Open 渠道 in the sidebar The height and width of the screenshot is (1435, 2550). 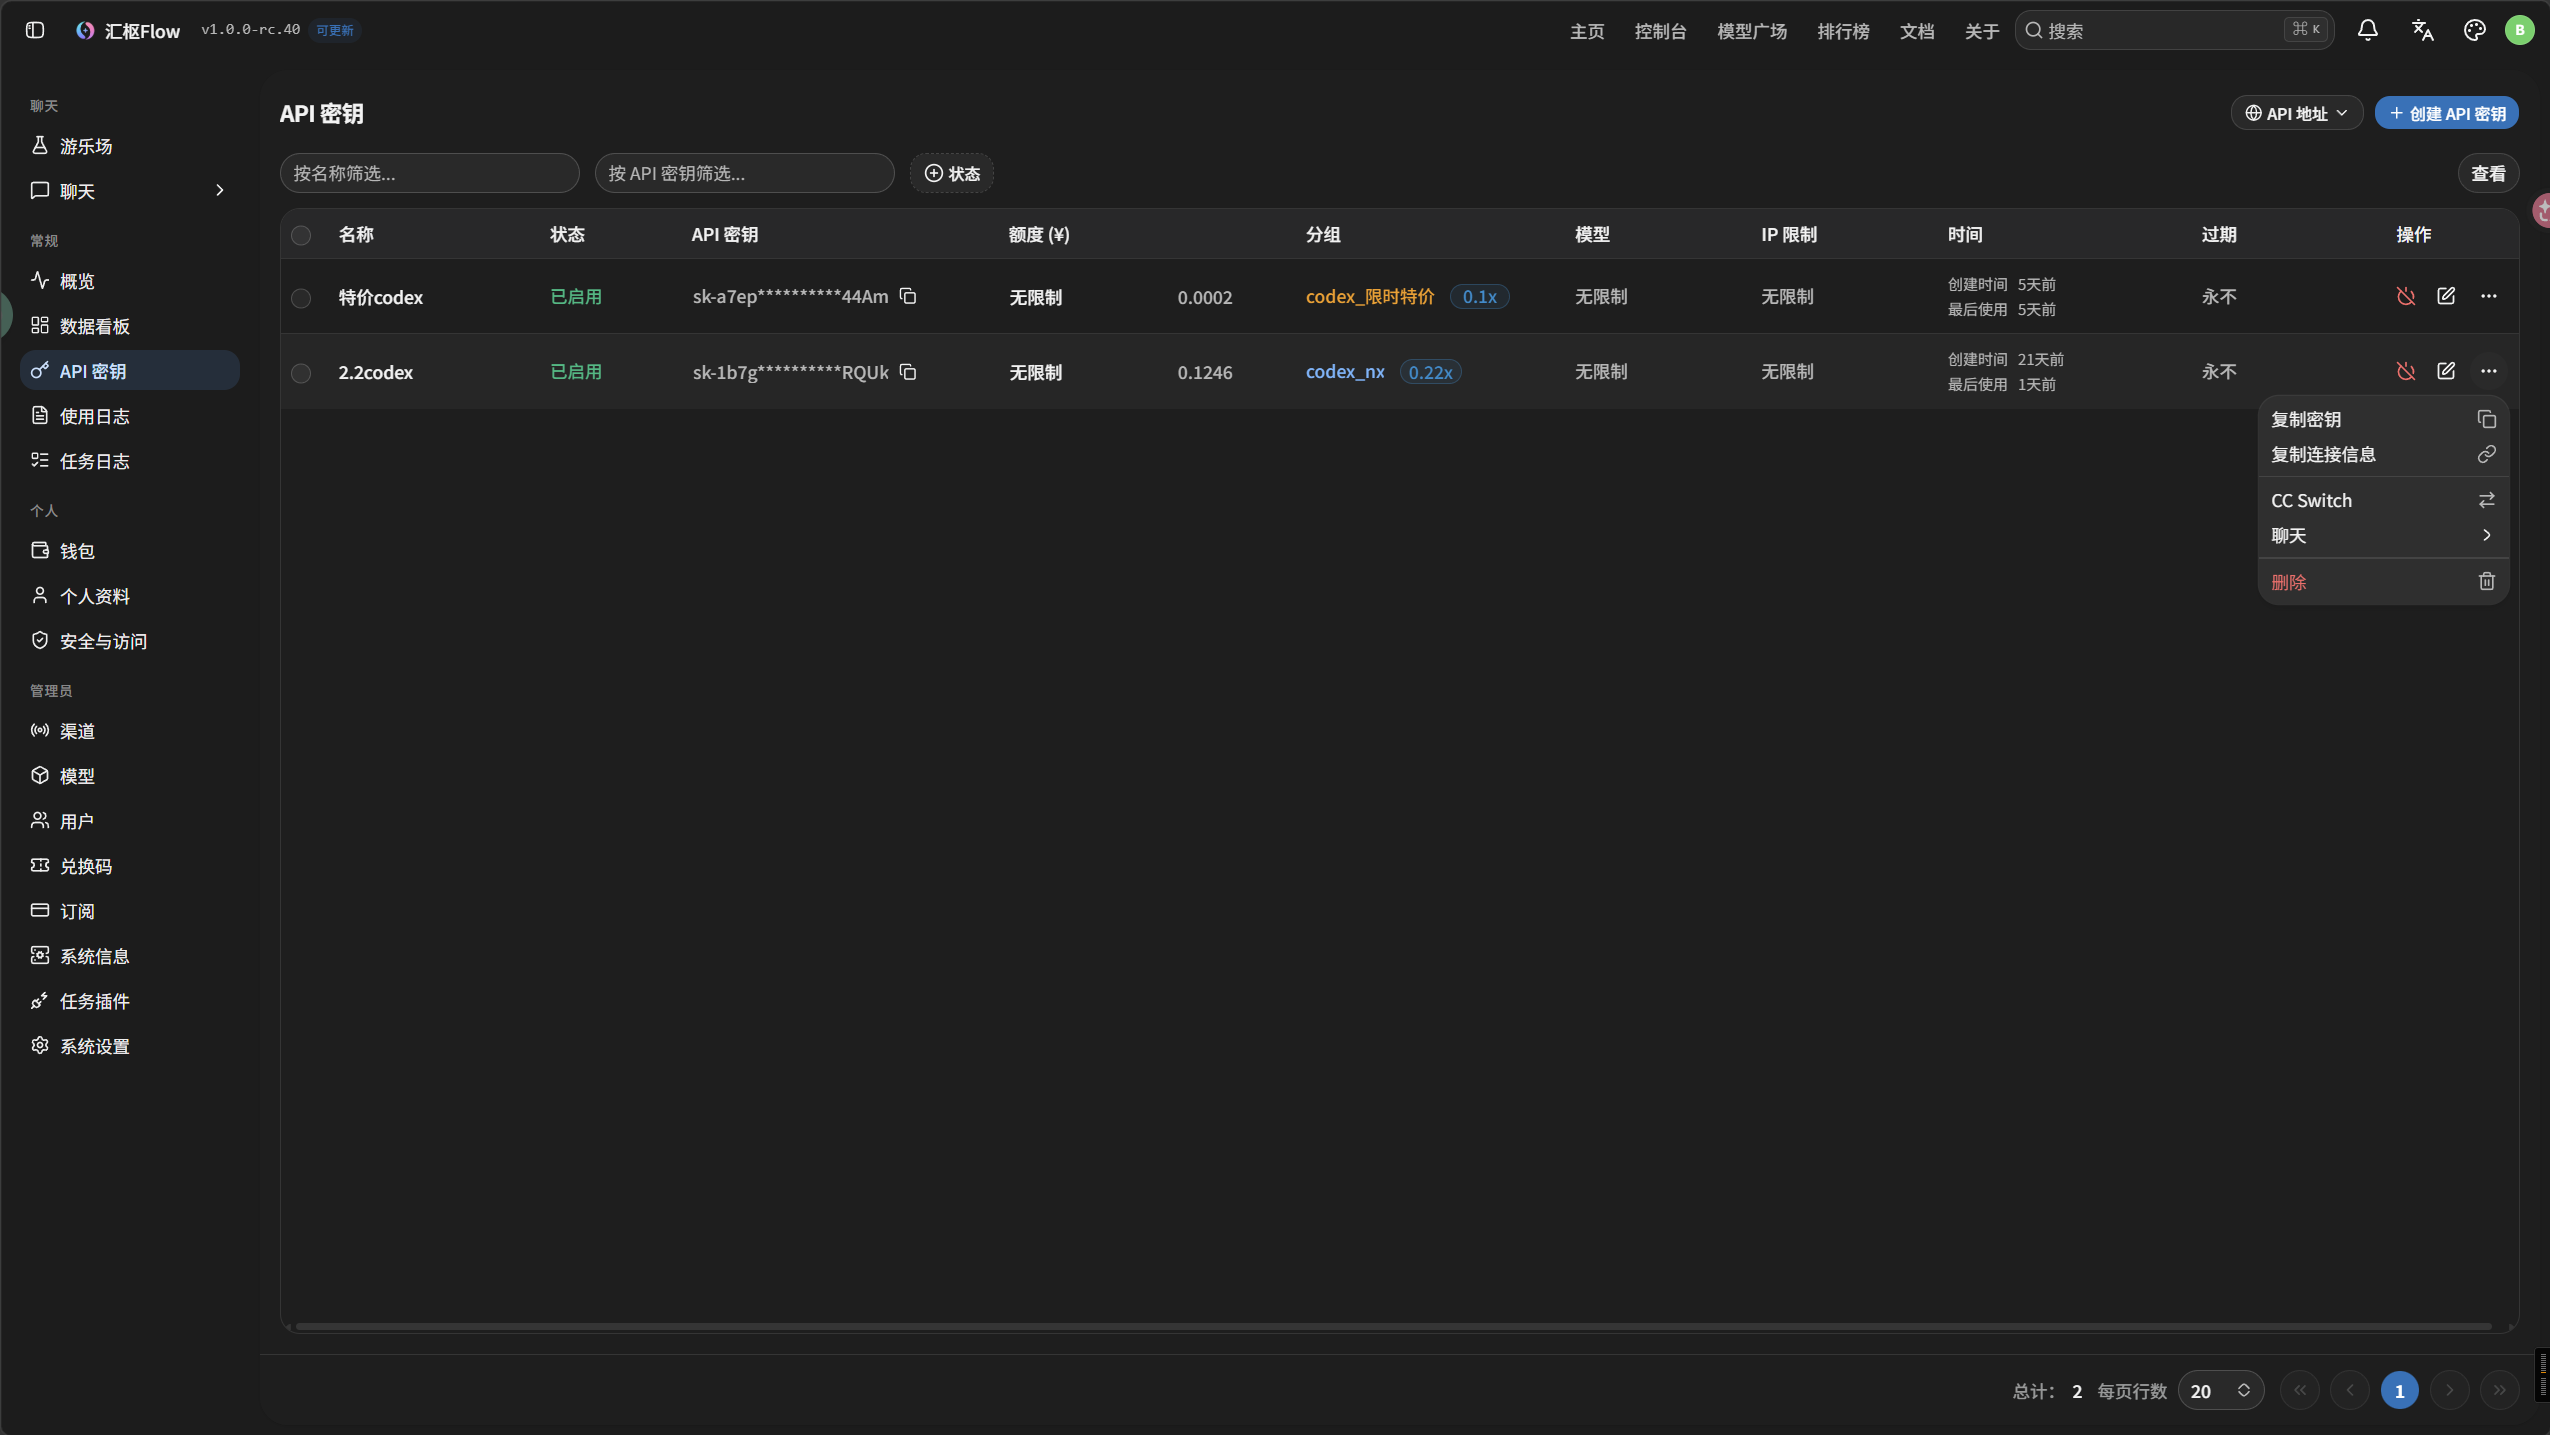(x=130, y=731)
